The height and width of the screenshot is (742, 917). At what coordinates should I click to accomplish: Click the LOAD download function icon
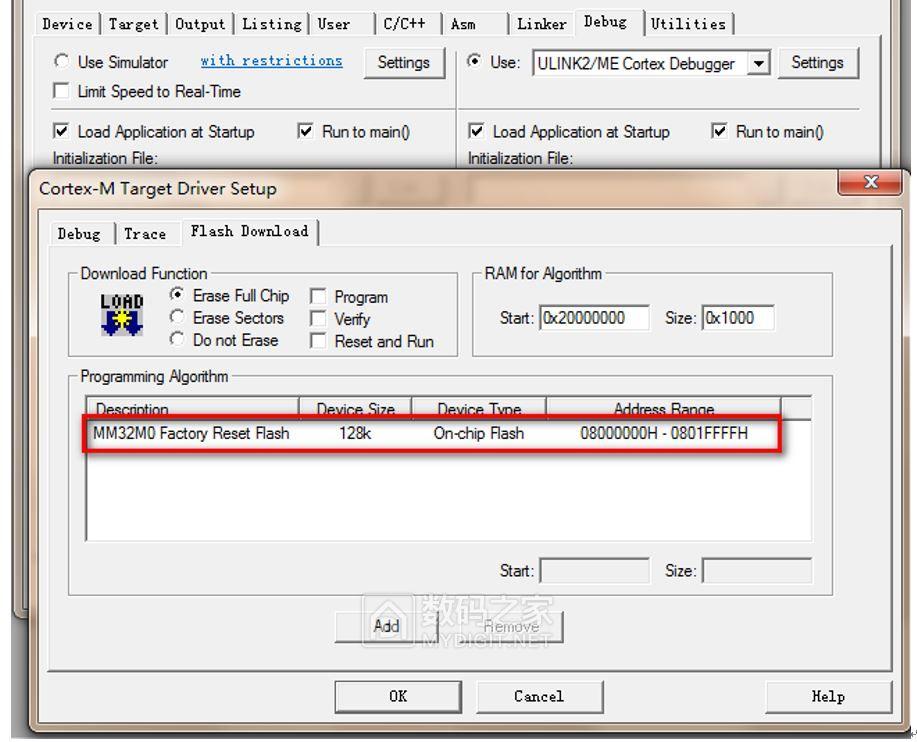pyautogui.click(x=122, y=315)
